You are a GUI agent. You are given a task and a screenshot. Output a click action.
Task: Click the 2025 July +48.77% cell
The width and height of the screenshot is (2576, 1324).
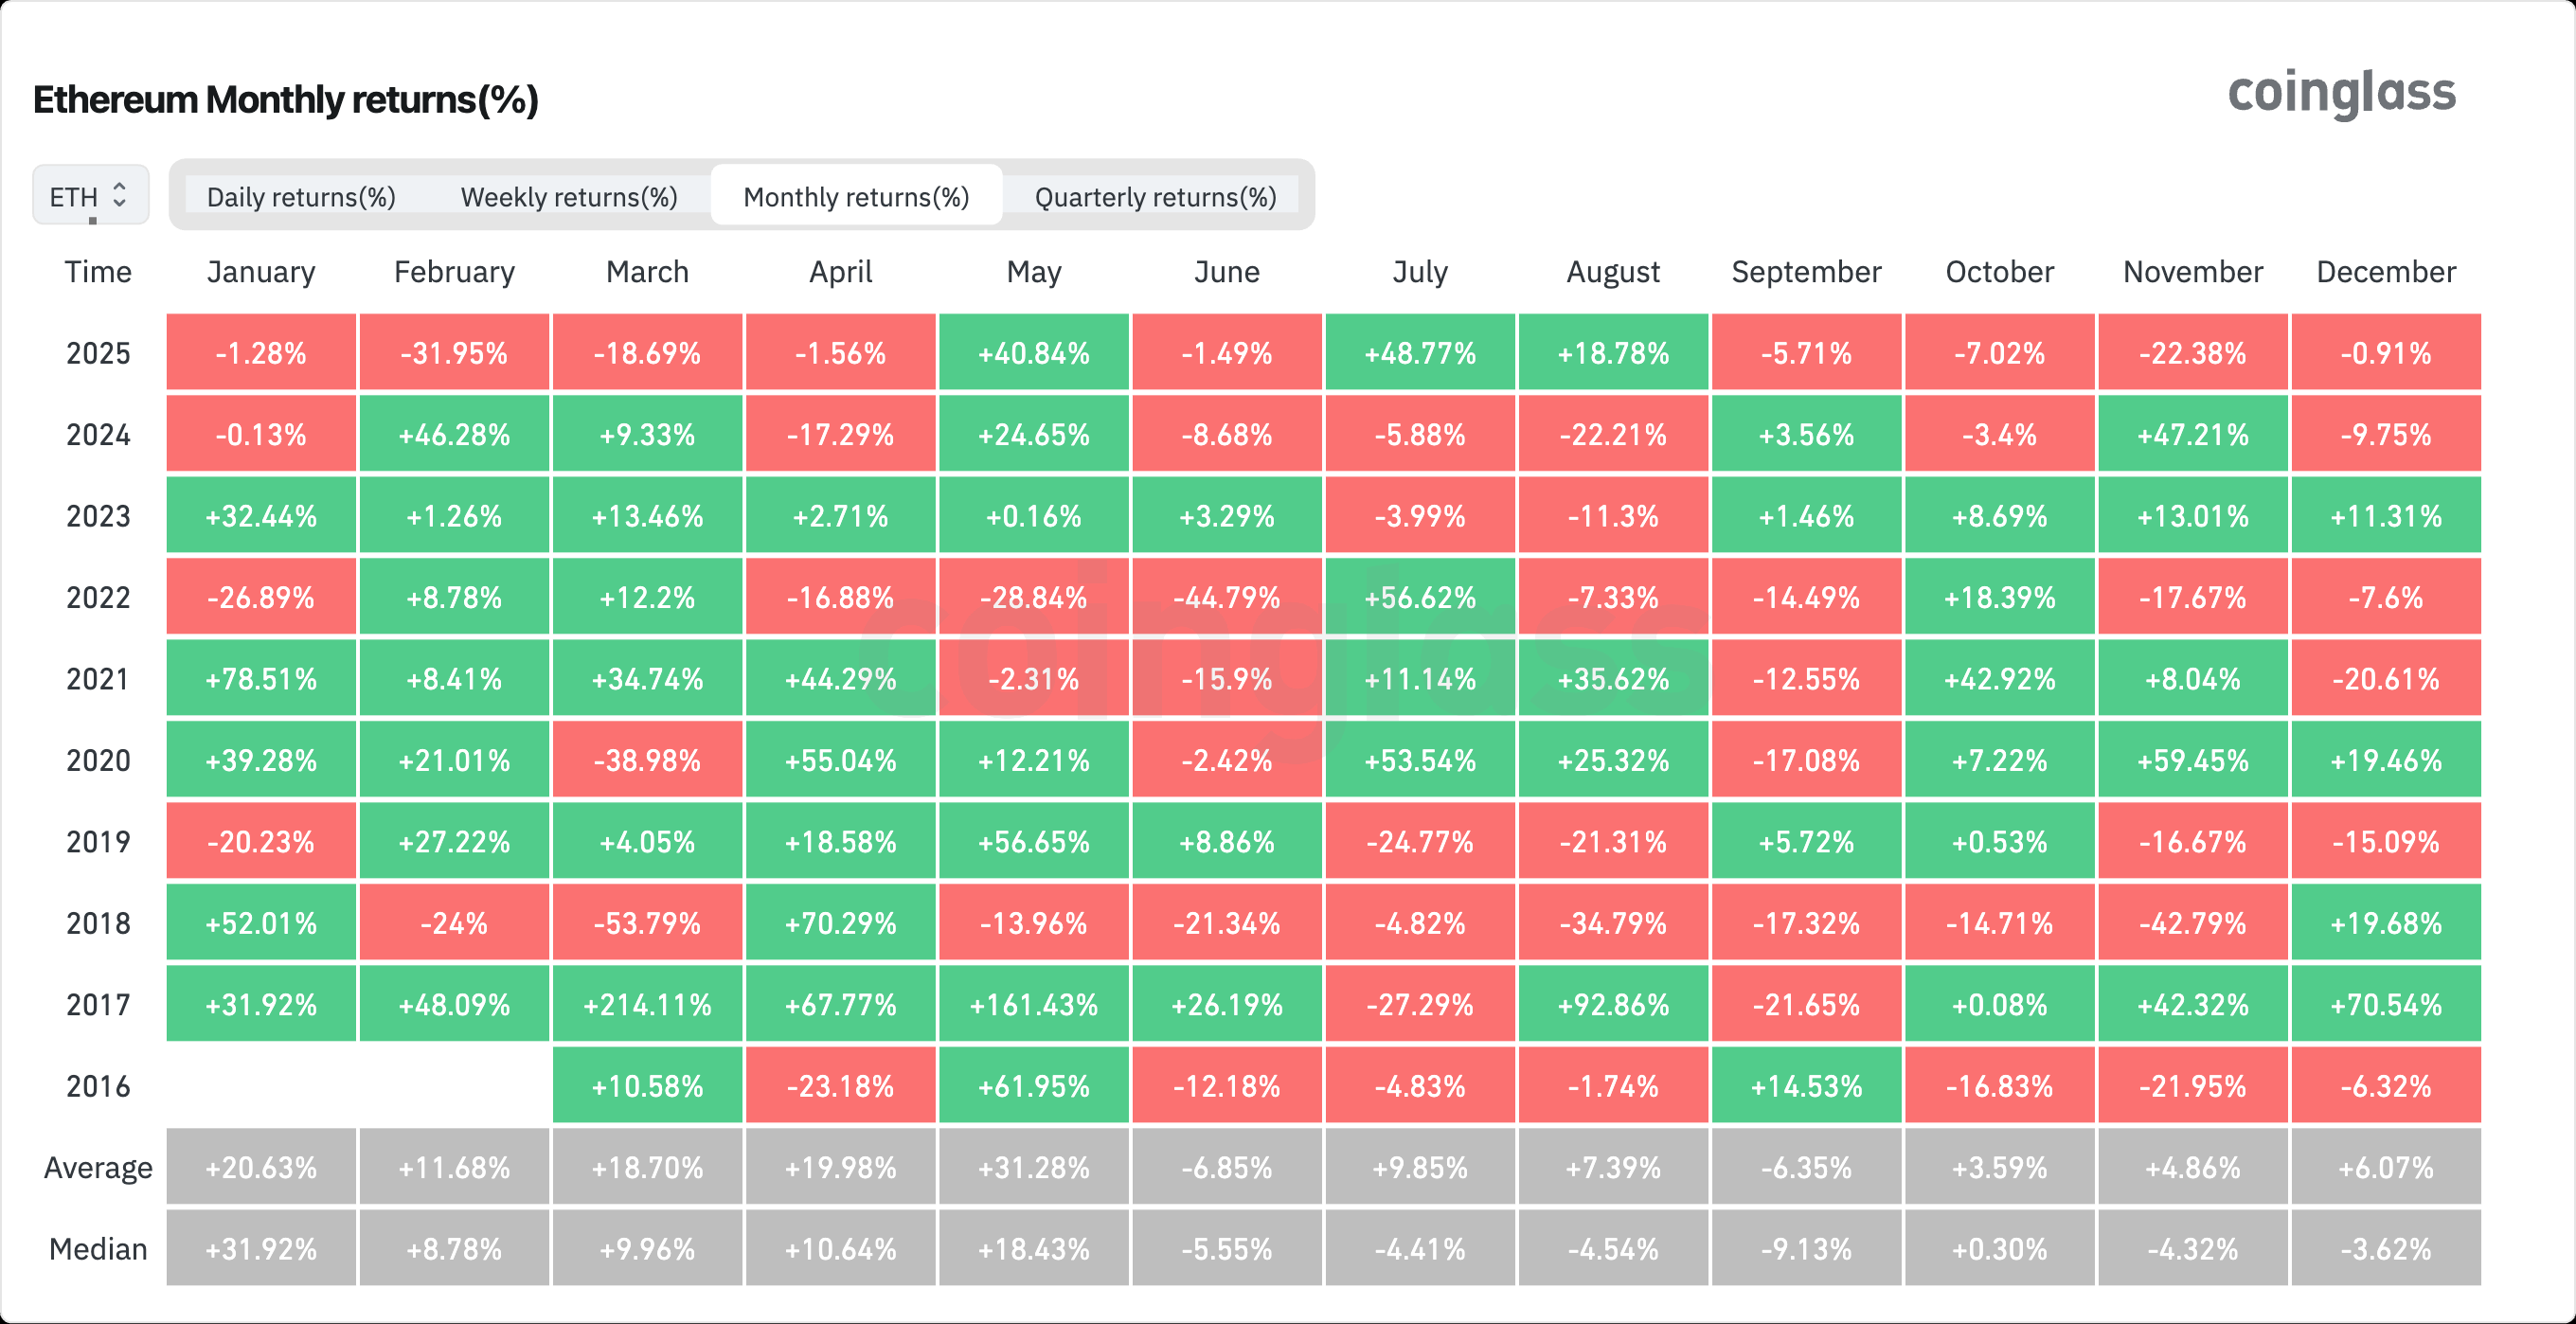click(1420, 353)
